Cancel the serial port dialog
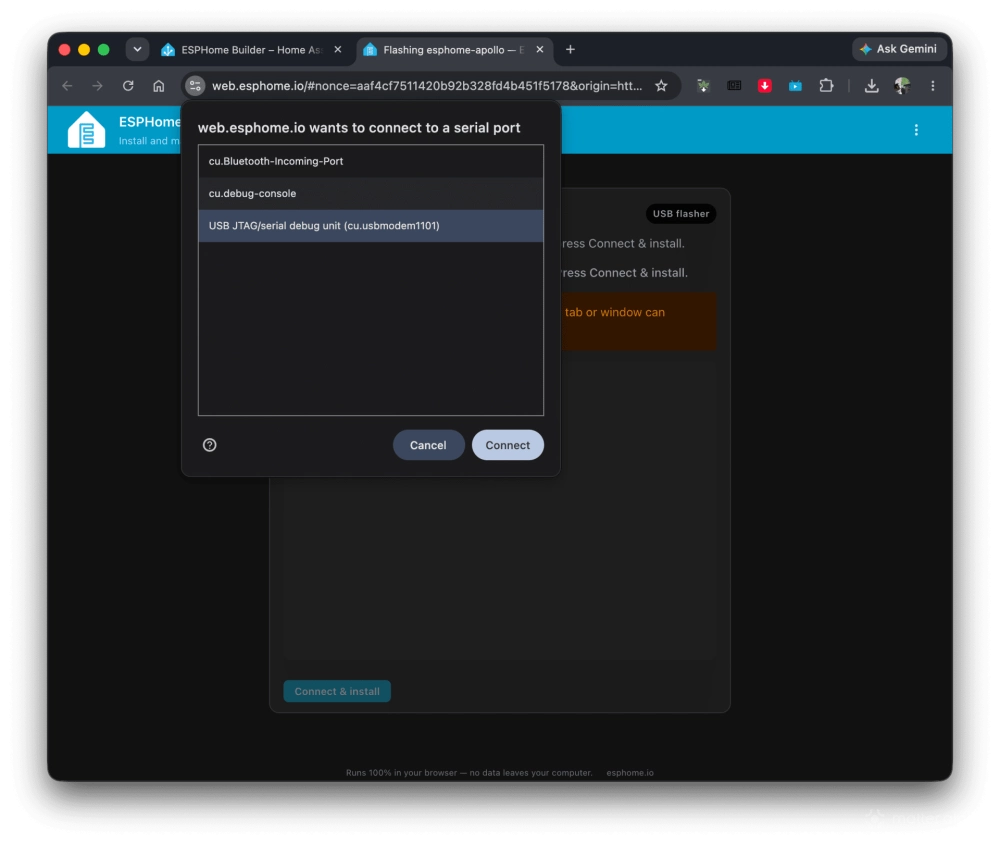This screenshot has height=844, width=1000. (x=428, y=445)
